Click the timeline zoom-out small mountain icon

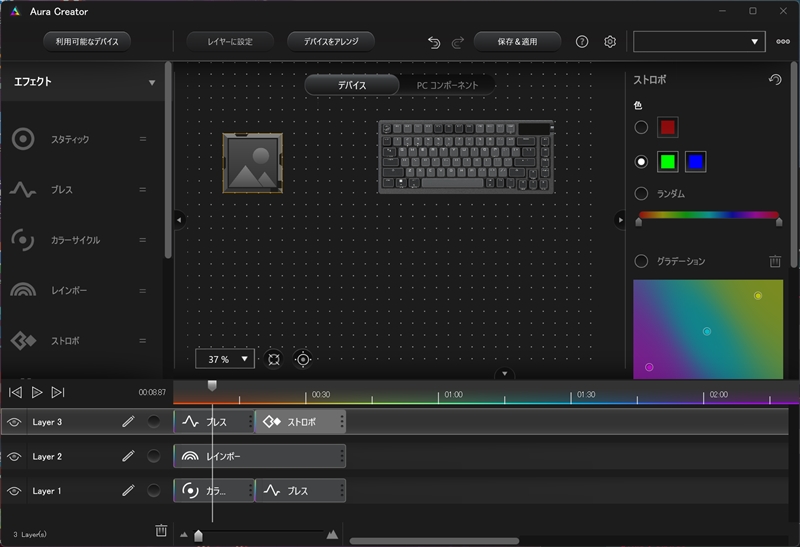184,535
